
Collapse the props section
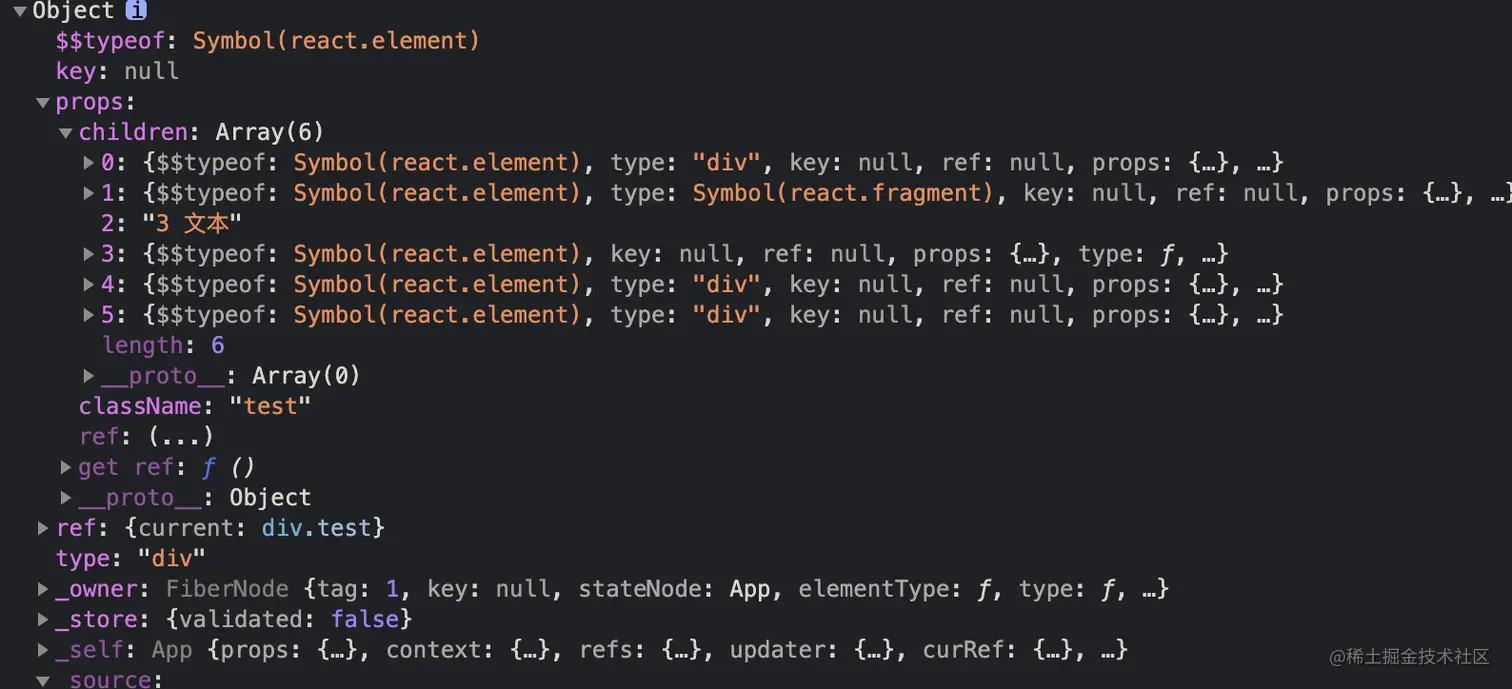click(x=42, y=102)
